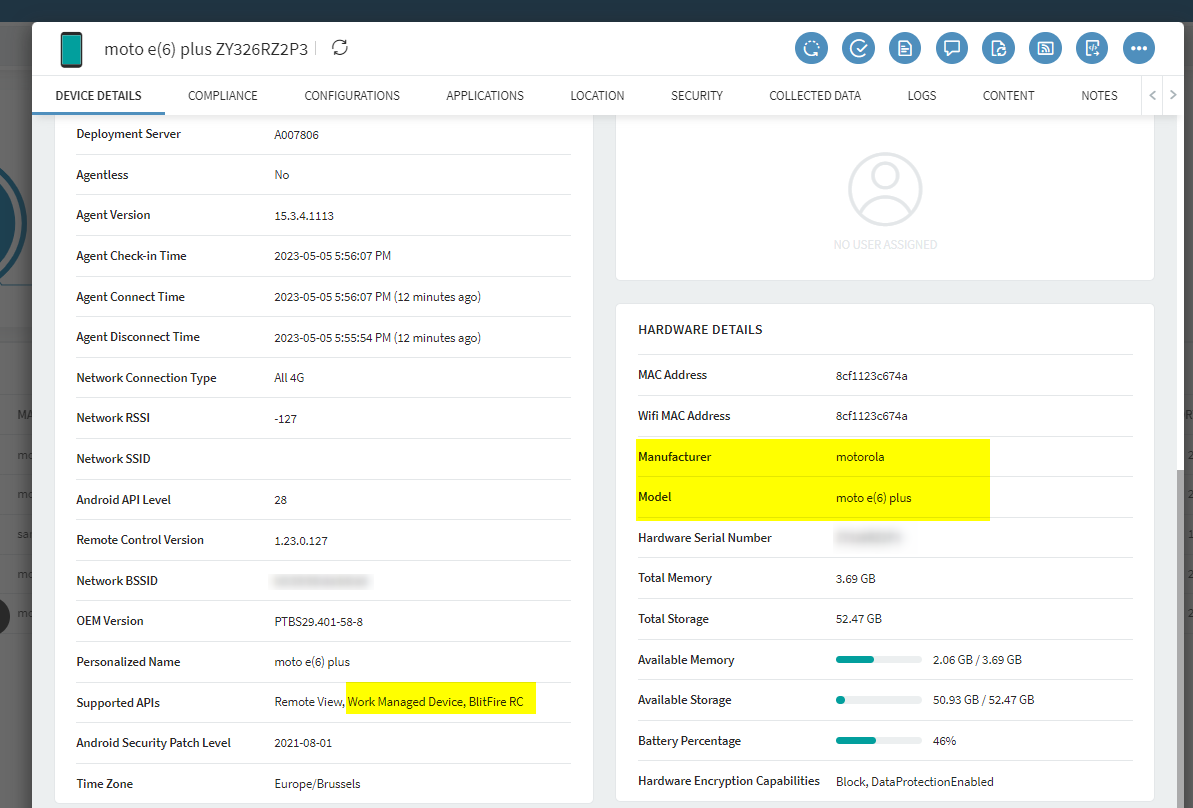Click the check-in checkmark circle icon
1193x808 pixels.
coord(858,48)
